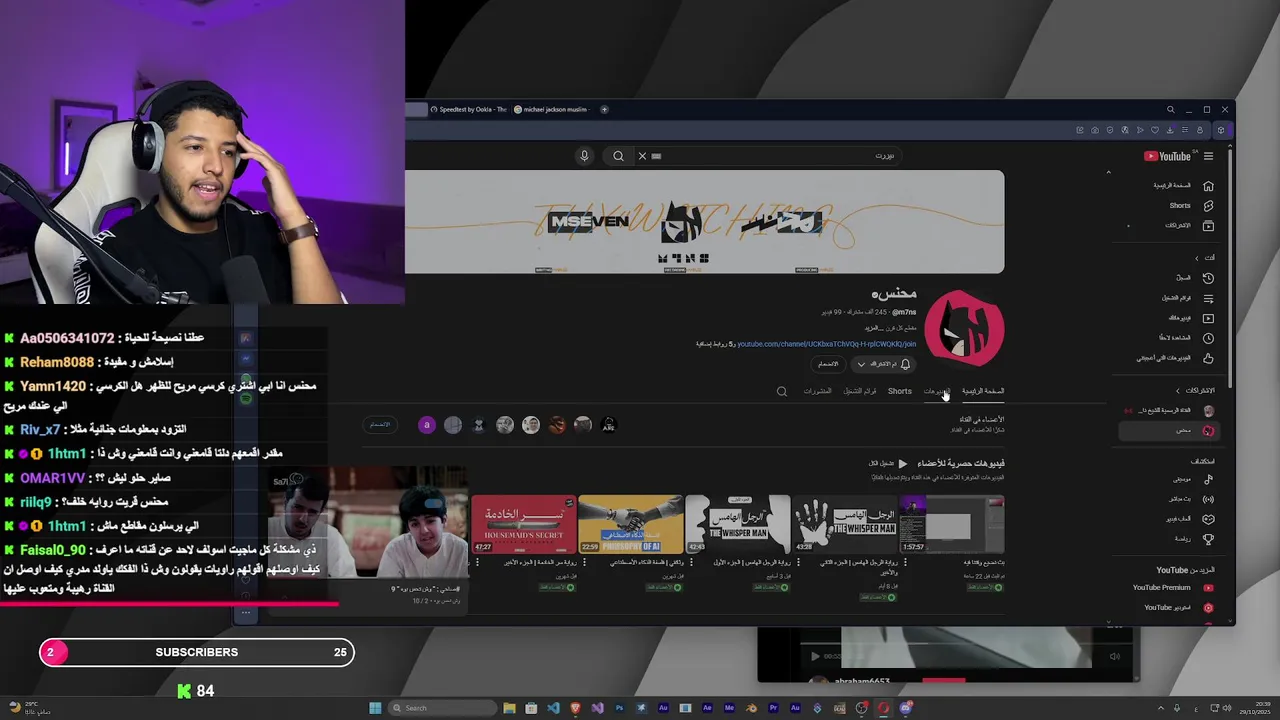Open the Watch later icon in sidebar

1208,338
